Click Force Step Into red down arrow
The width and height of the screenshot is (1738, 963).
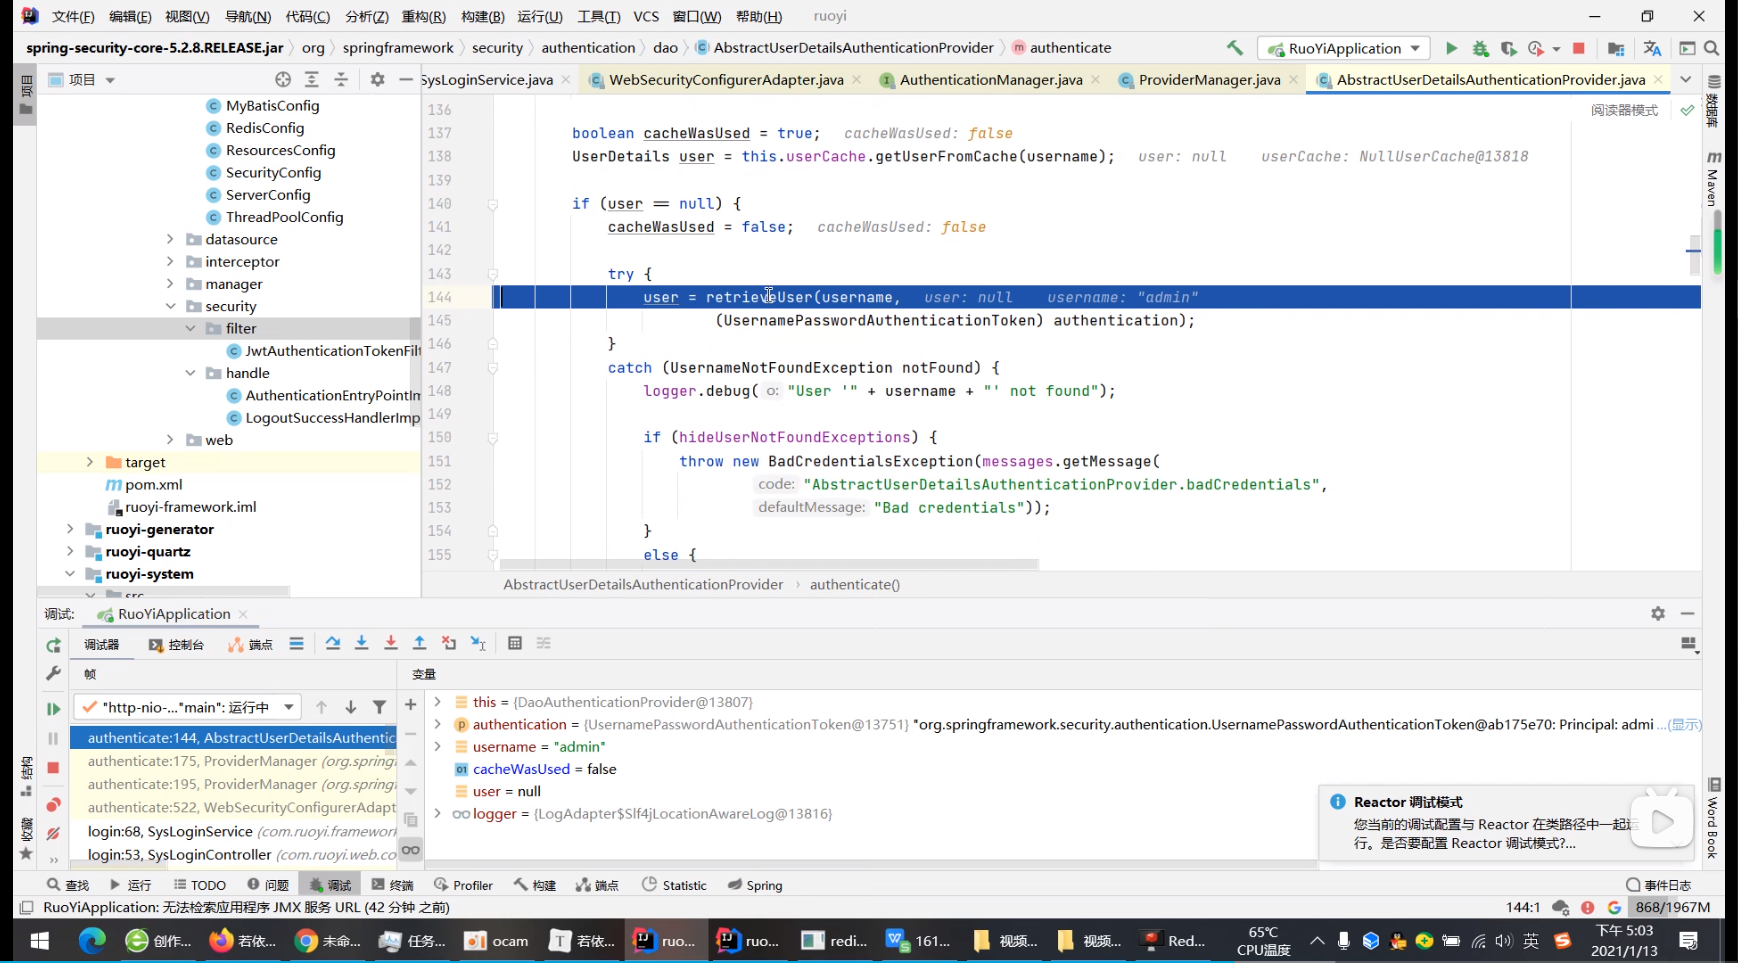click(391, 643)
